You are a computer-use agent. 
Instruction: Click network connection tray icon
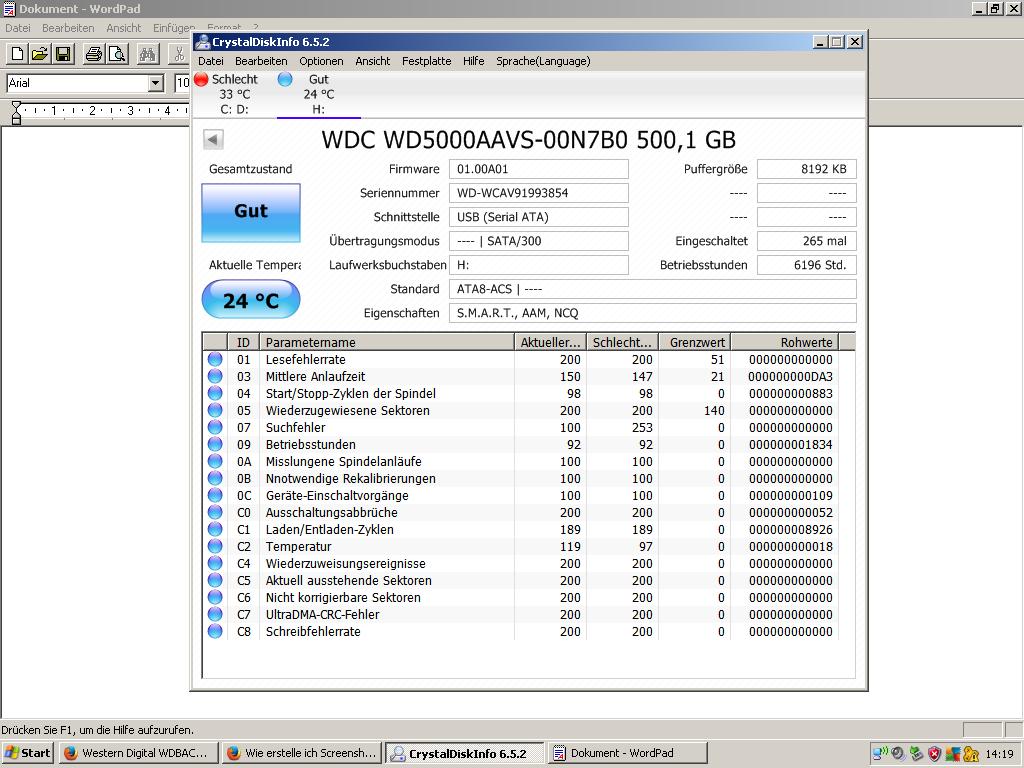point(880,753)
